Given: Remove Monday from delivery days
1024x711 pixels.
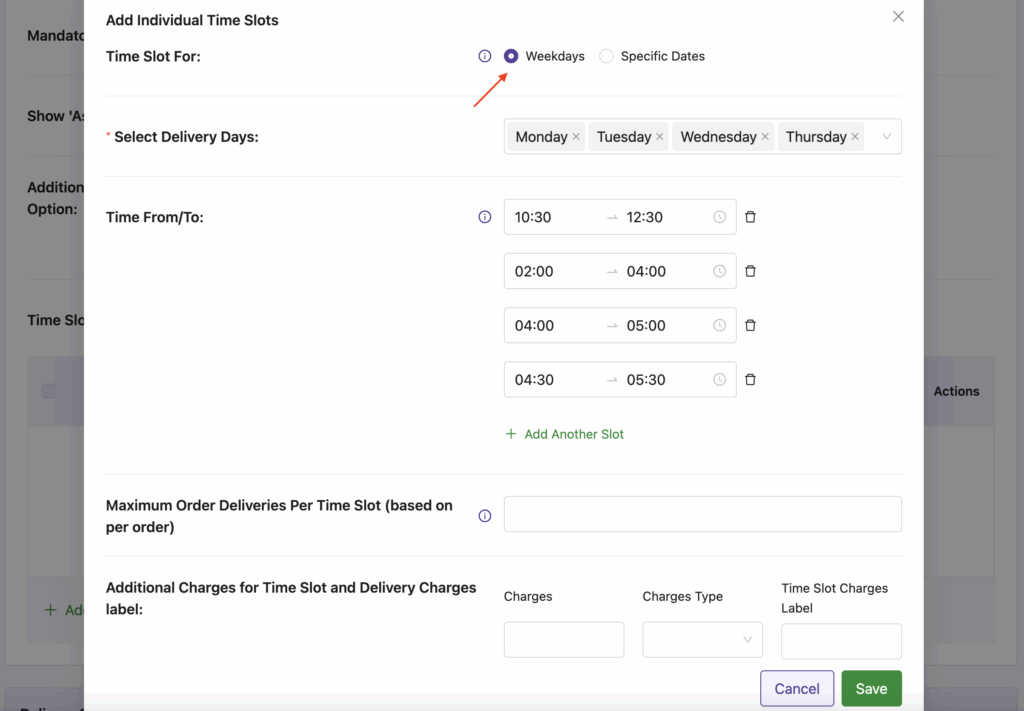Looking at the screenshot, I should click(x=576, y=136).
